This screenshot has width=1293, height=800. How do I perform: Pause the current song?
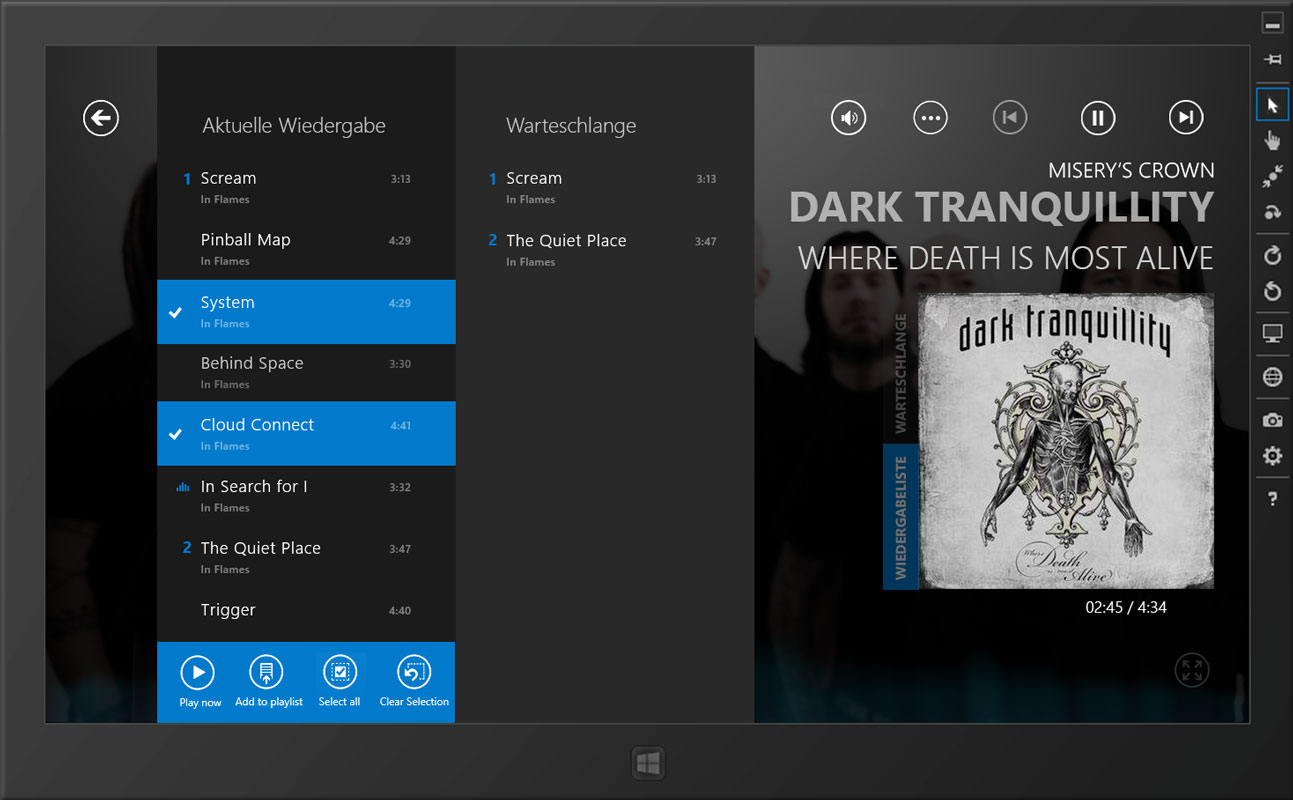pos(1097,118)
